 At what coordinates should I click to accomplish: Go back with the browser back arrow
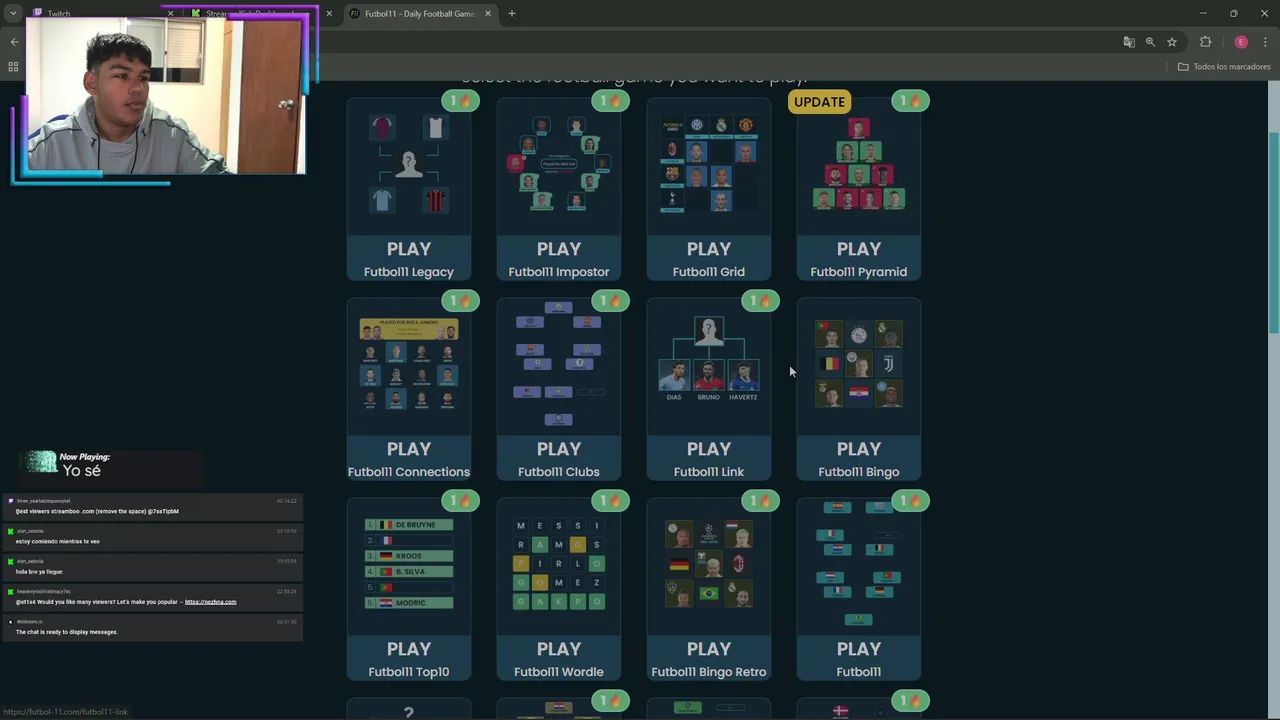(x=14, y=42)
